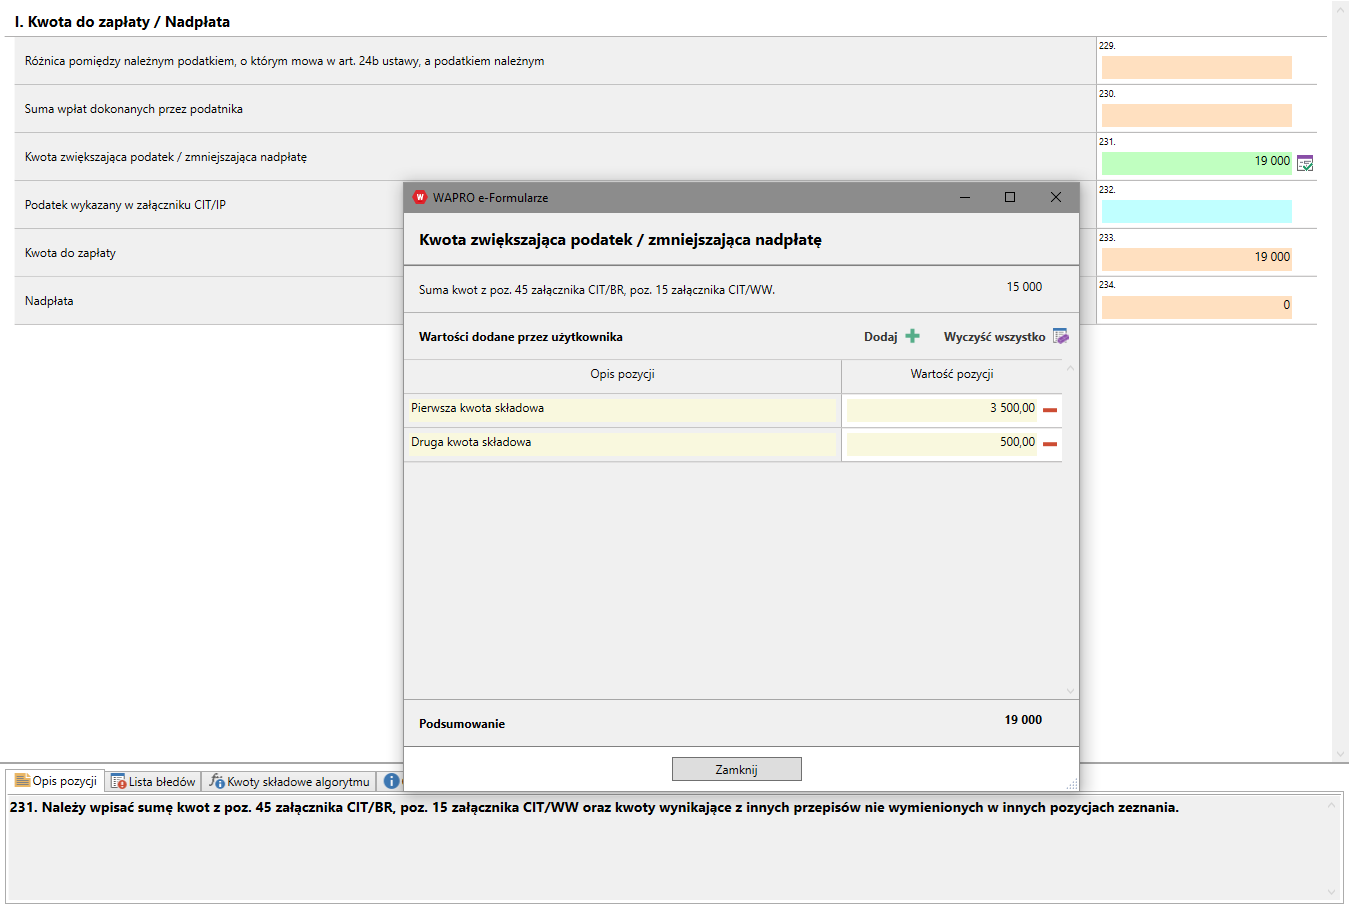Click the WAPRO e-Formularze logo icon

click(420, 197)
